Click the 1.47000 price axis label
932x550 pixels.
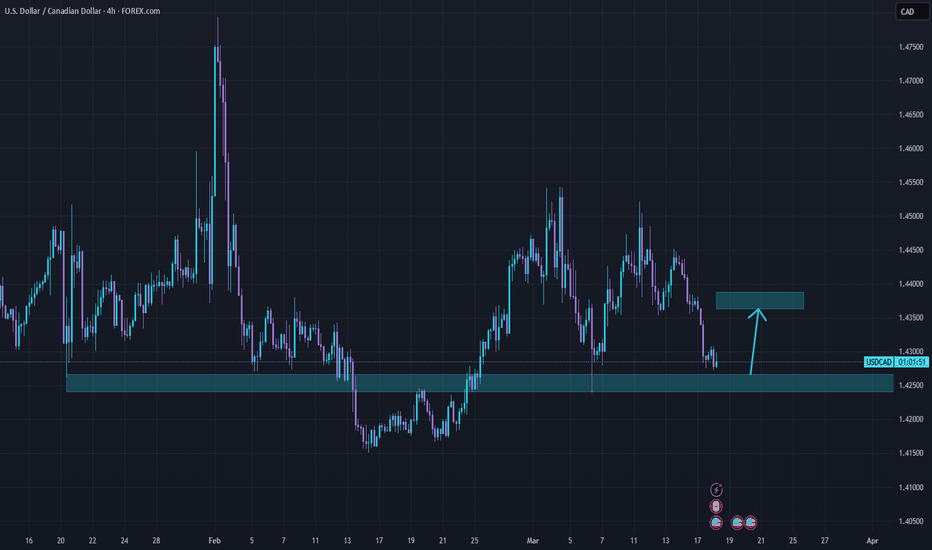[x=911, y=81]
